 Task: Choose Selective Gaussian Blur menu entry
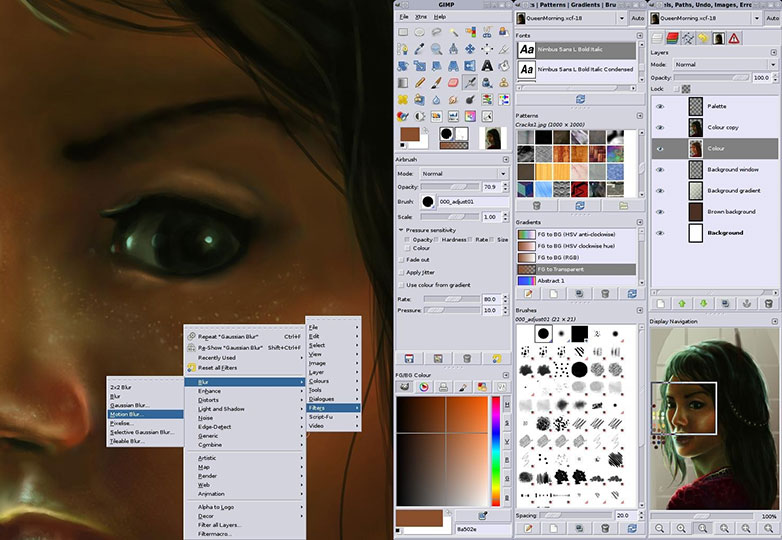(x=145, y=432)
